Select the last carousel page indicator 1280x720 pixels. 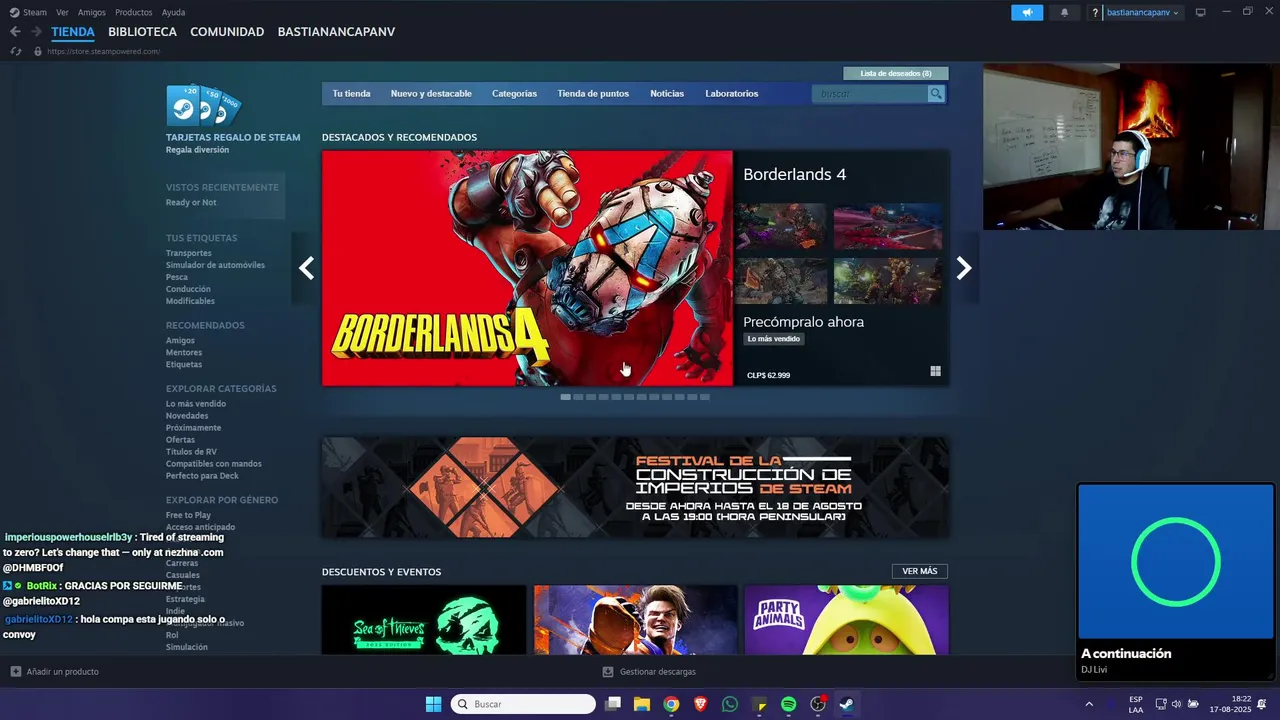click(705, 397)
